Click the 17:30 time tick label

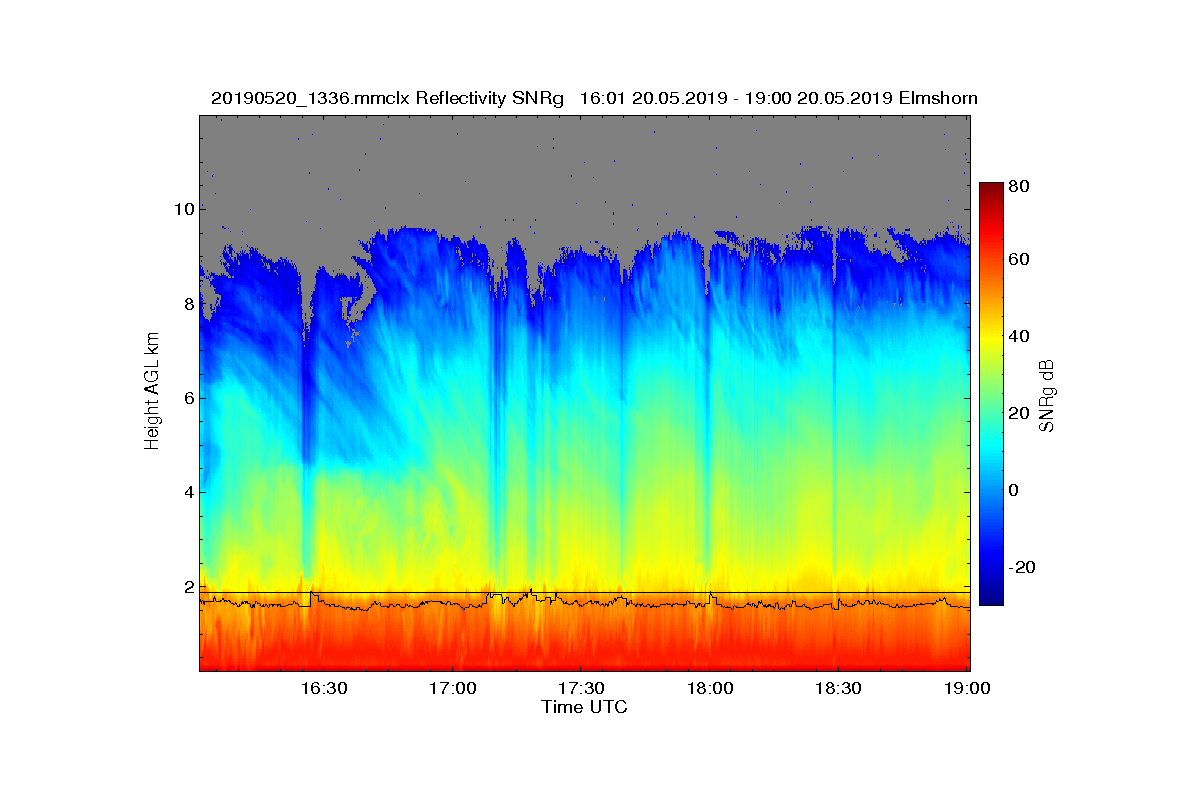581,688
